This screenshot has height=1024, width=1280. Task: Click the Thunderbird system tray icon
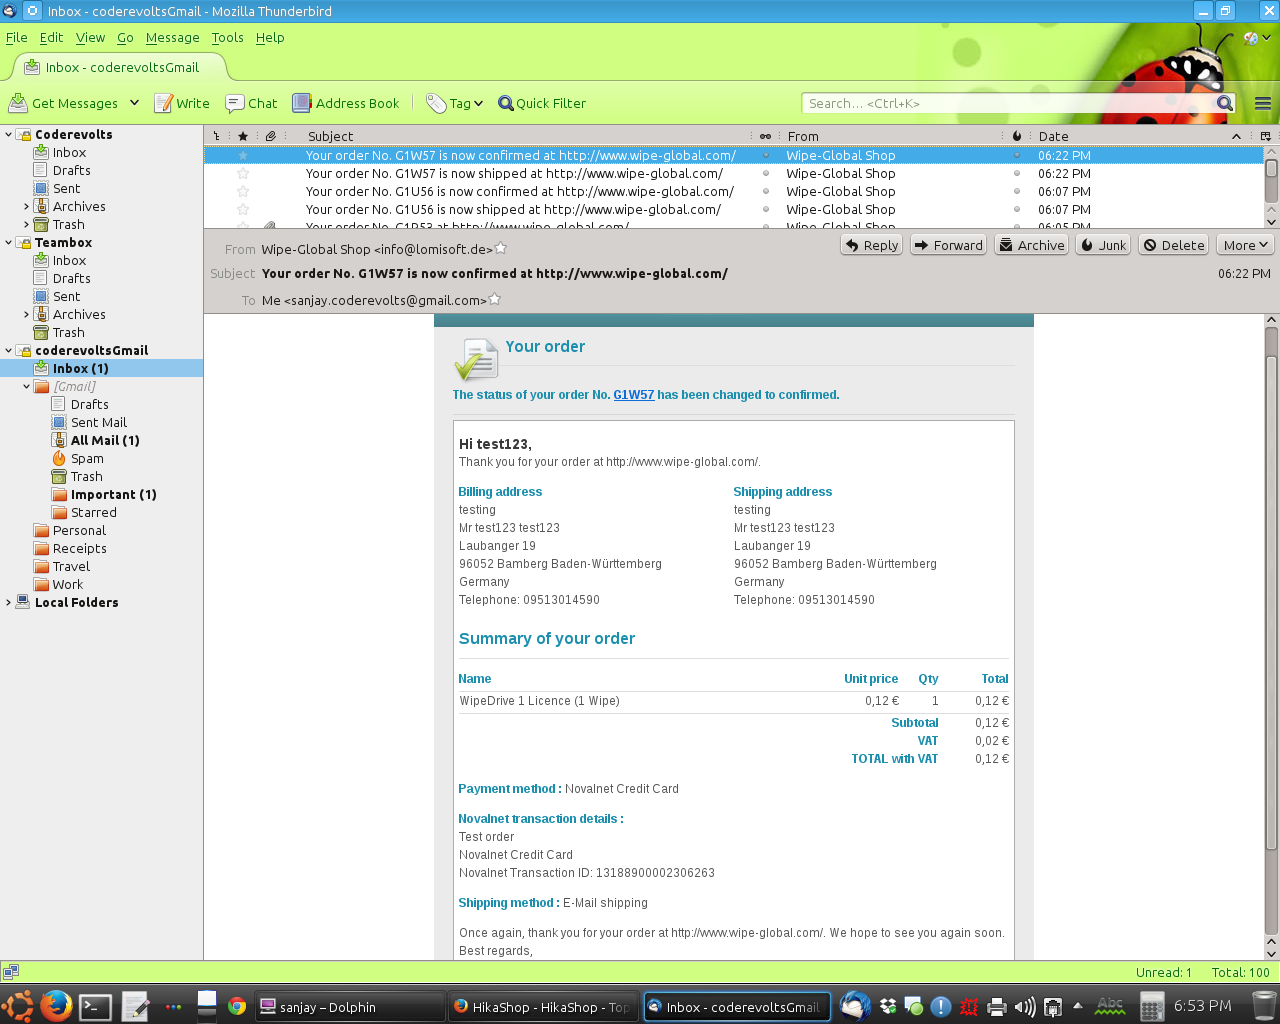tap(855, 1006)
